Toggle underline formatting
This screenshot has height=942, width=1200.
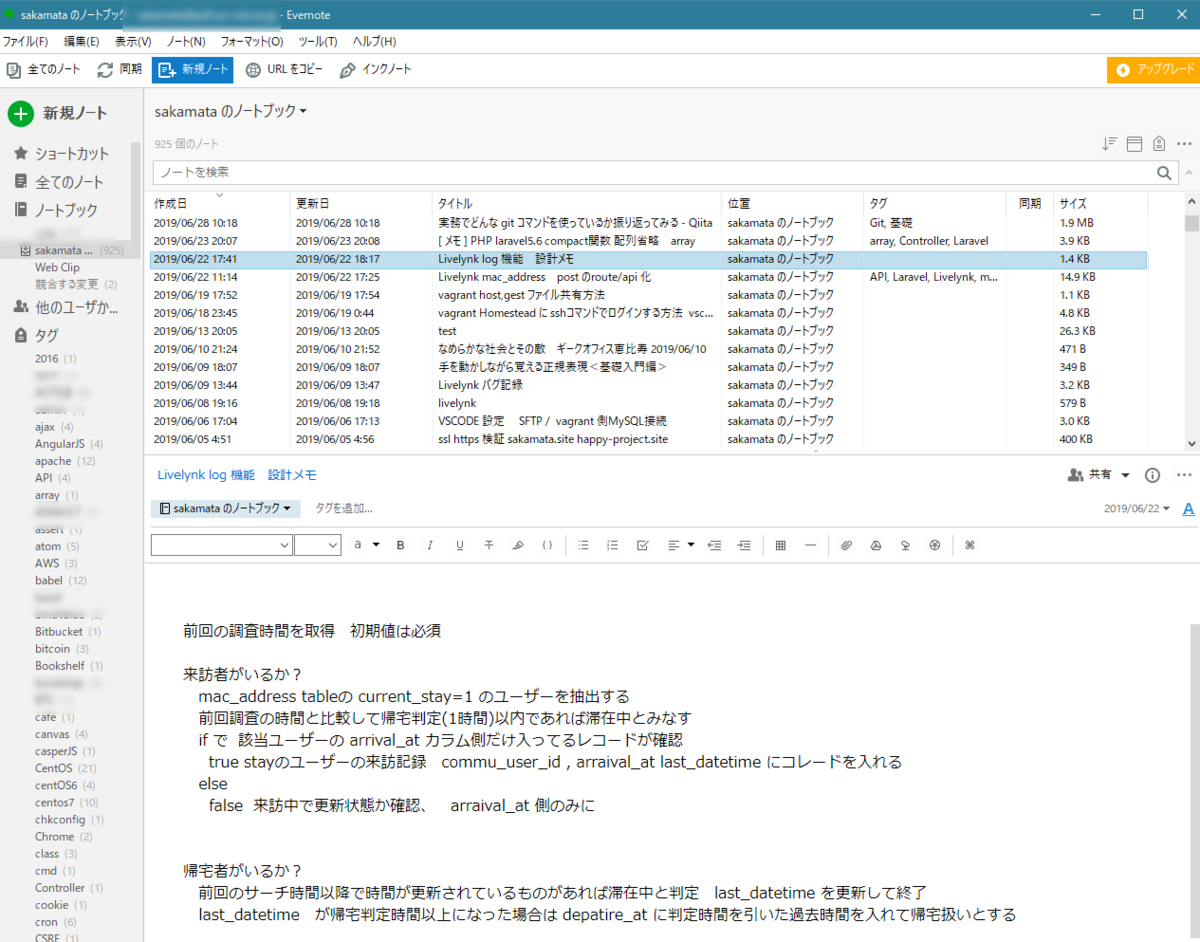460,545
